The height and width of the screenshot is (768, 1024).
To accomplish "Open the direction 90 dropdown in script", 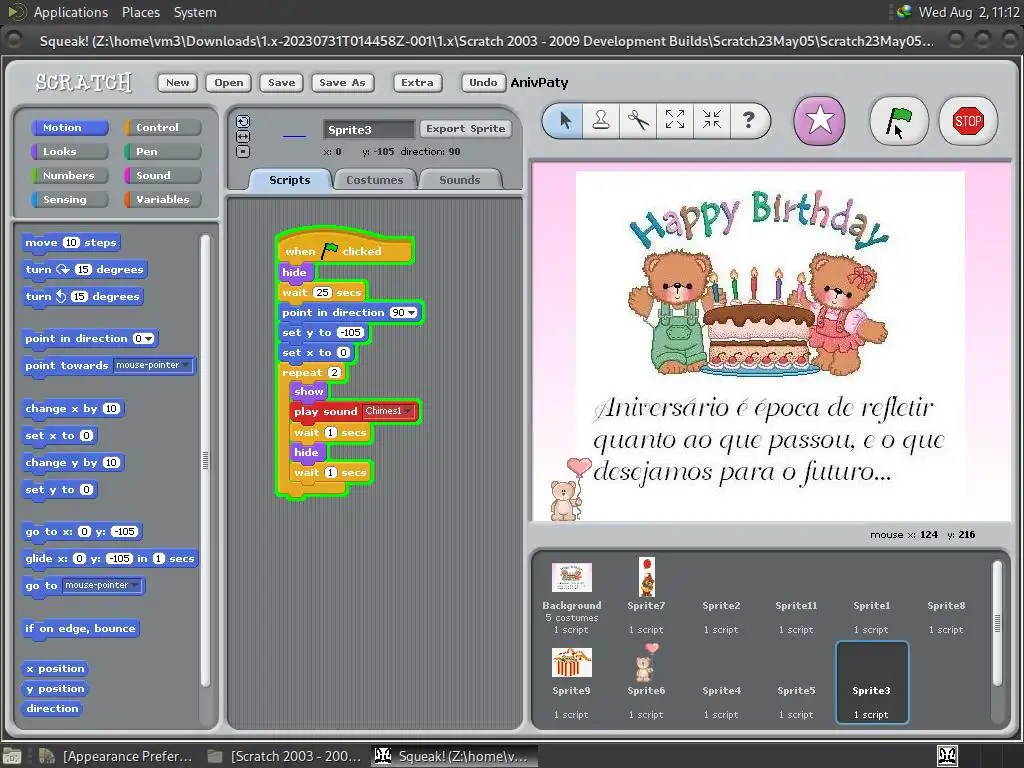I will tap(411, 313).
